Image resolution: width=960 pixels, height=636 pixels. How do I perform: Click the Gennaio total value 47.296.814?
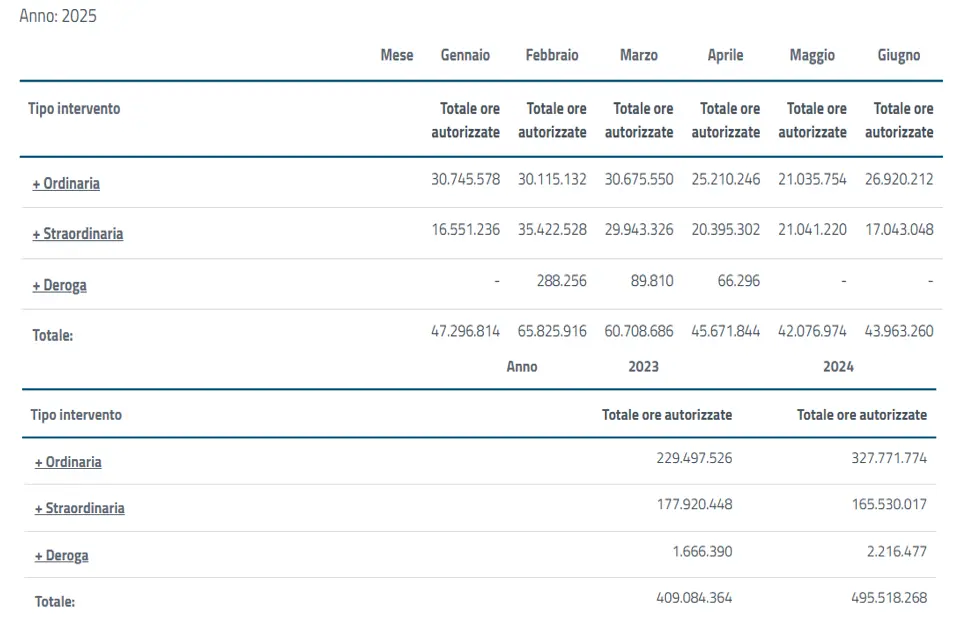(465, 331)
